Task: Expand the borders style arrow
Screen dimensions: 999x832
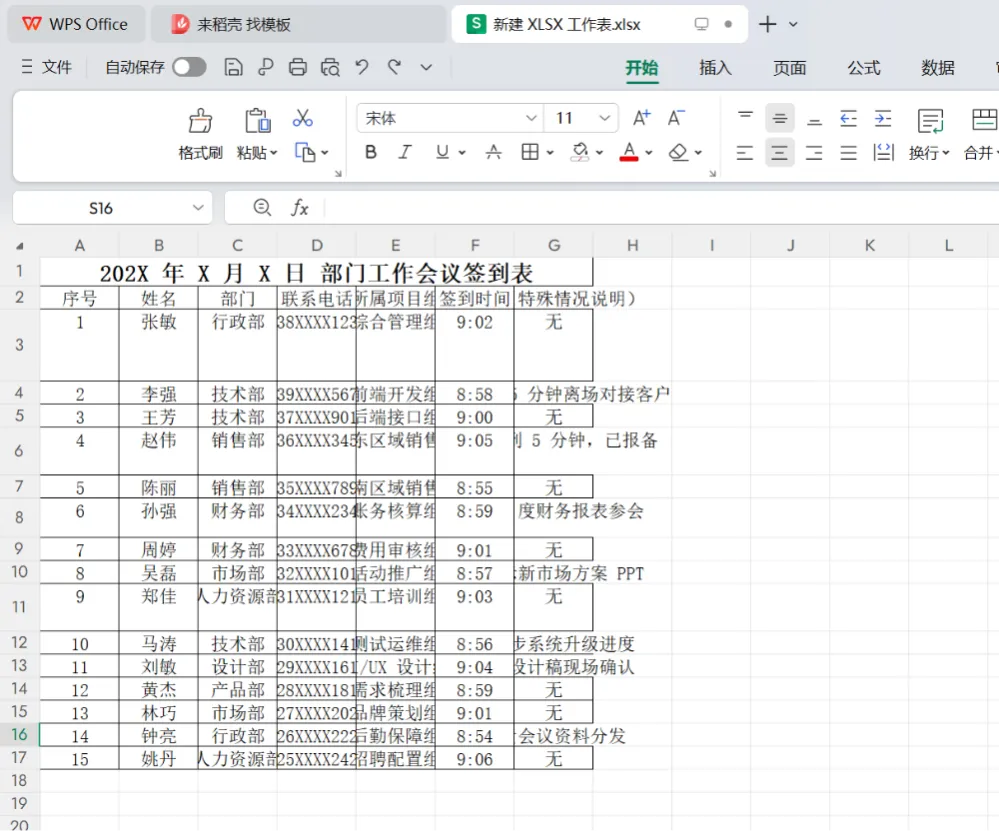Action: pyautogui.click(x=550, y=153)
